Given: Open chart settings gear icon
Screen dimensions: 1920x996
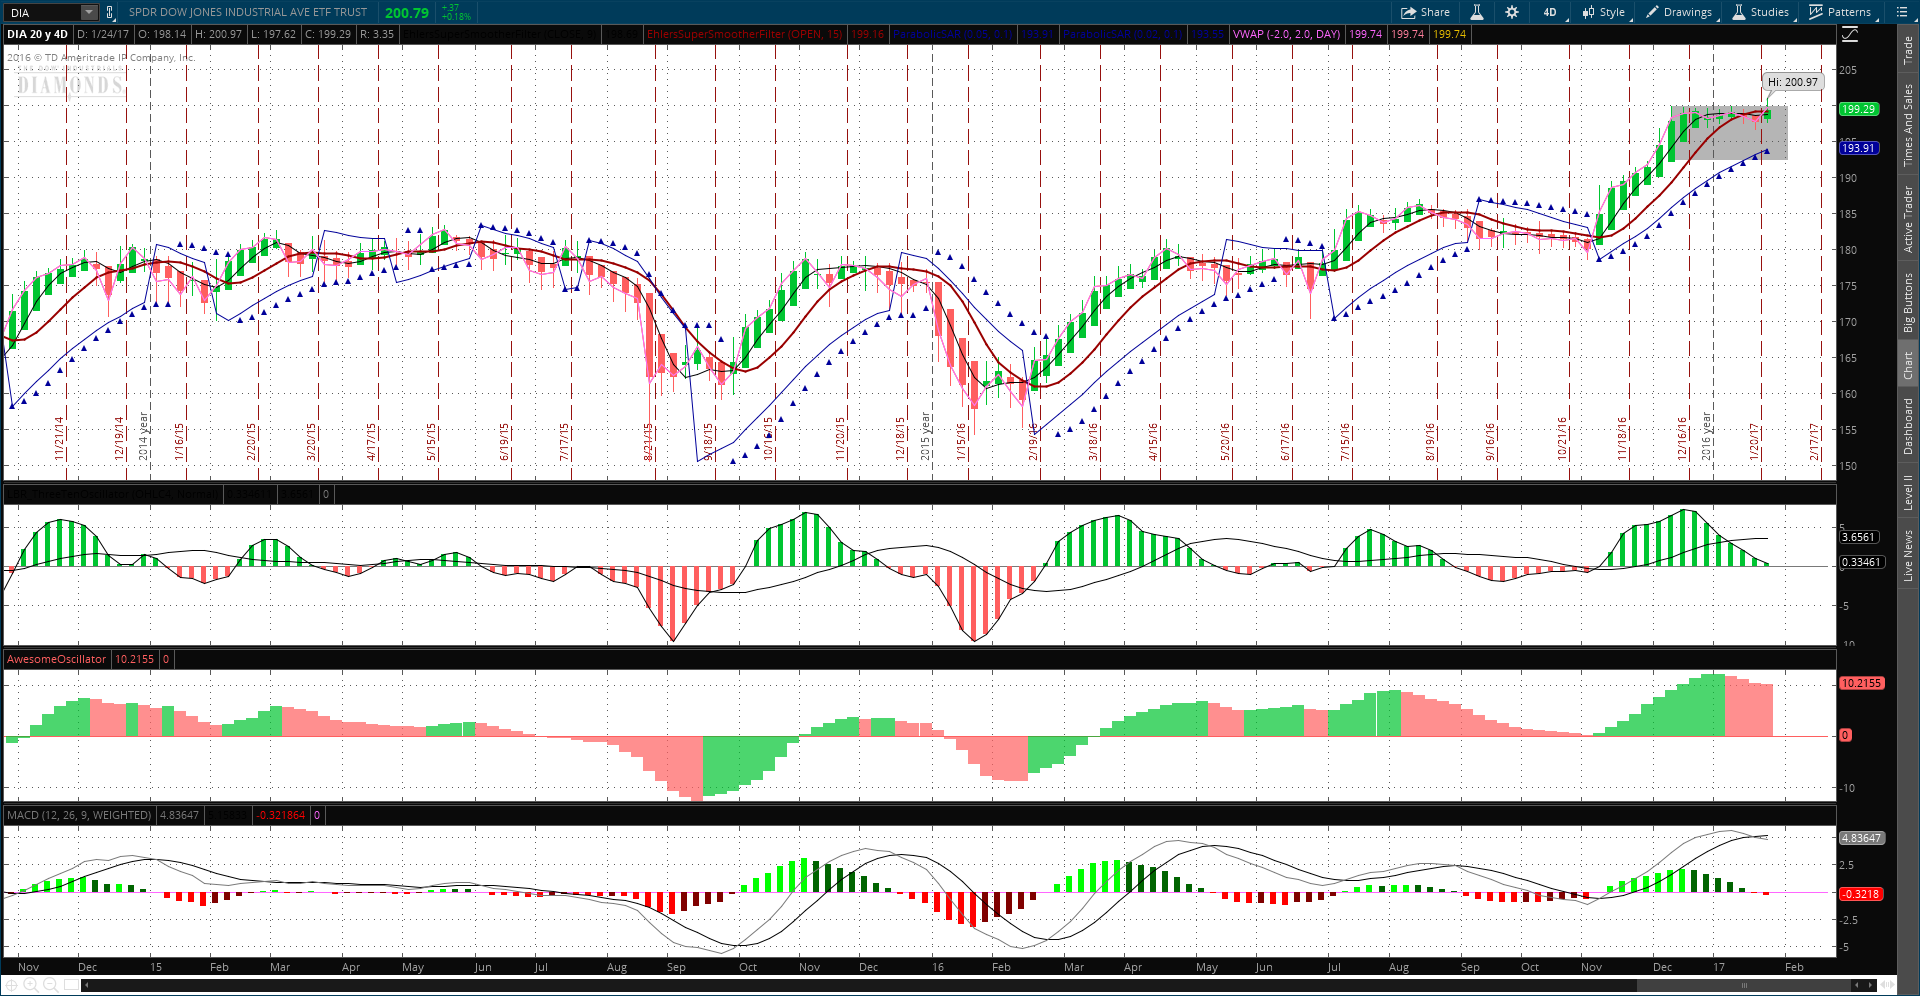Looking at the screenshot, I should (x=1512, y=12).
